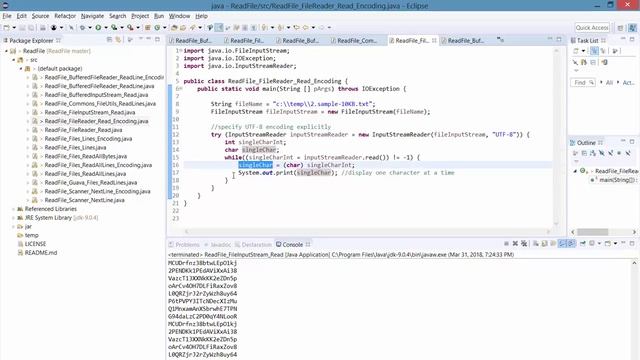Click the Open Perspective icon
The image size is (640, 360).
[620, 27]
